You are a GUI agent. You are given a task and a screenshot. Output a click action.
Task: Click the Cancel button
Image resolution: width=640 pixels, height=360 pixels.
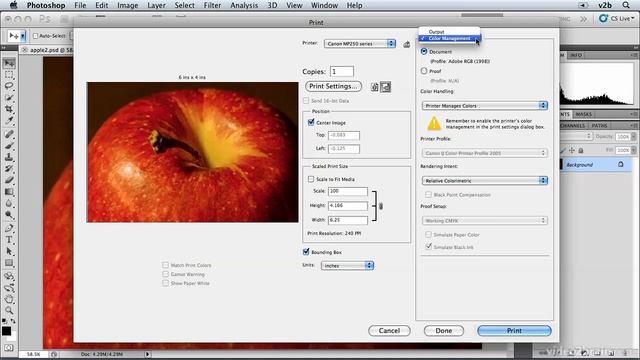click(389, 331)
